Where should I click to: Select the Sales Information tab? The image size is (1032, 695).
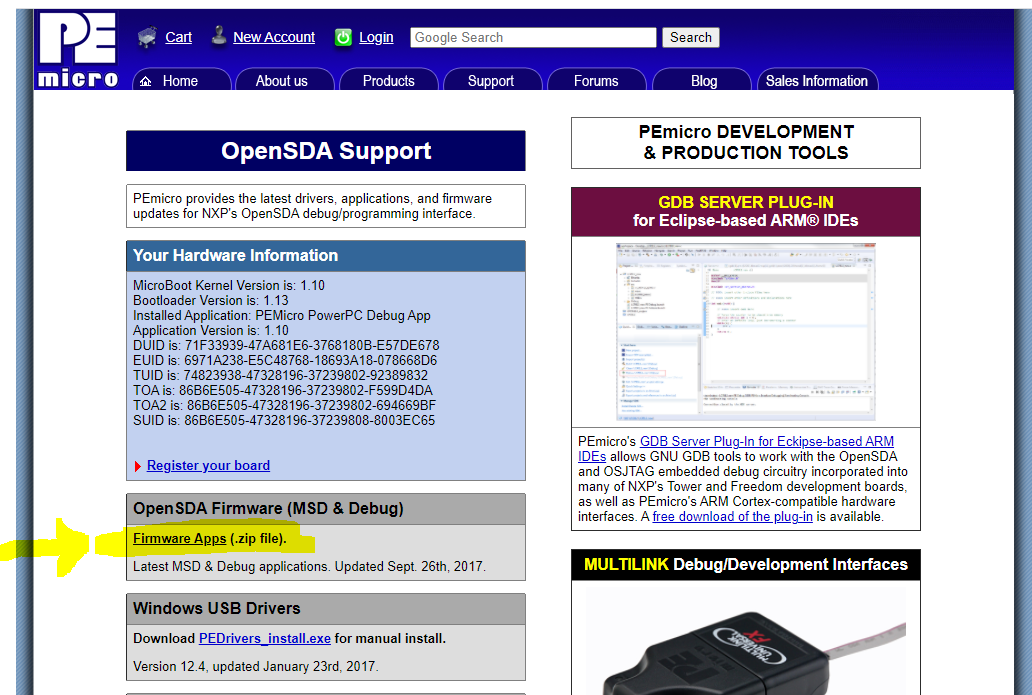(x=817, y=81)
